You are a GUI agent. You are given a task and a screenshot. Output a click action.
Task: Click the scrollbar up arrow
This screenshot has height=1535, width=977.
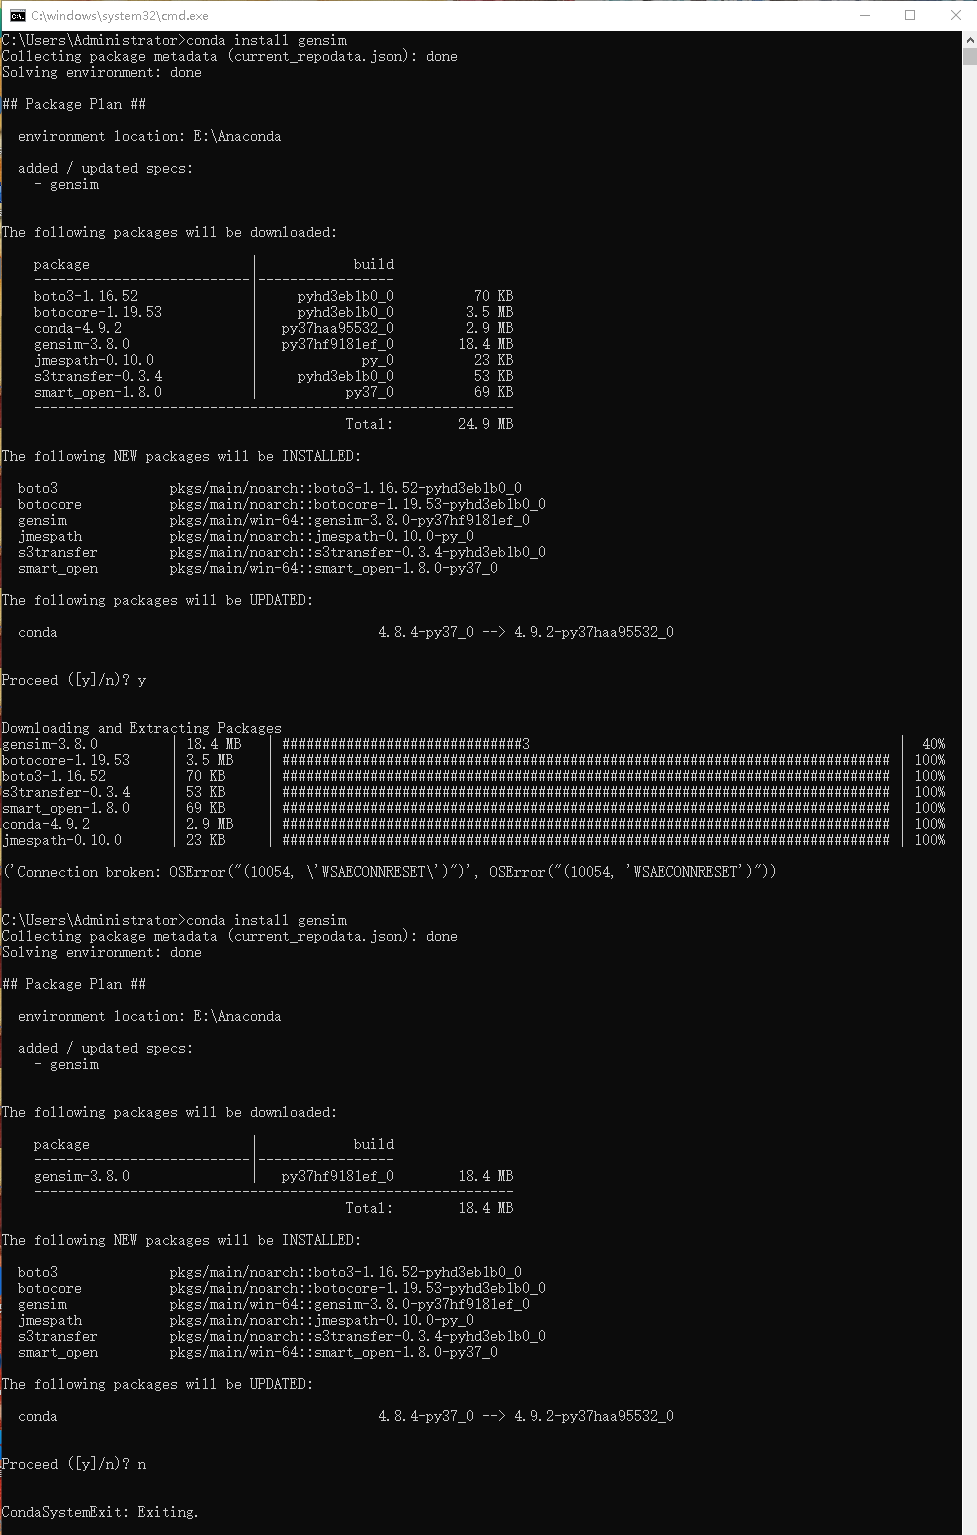click(969, 40)
